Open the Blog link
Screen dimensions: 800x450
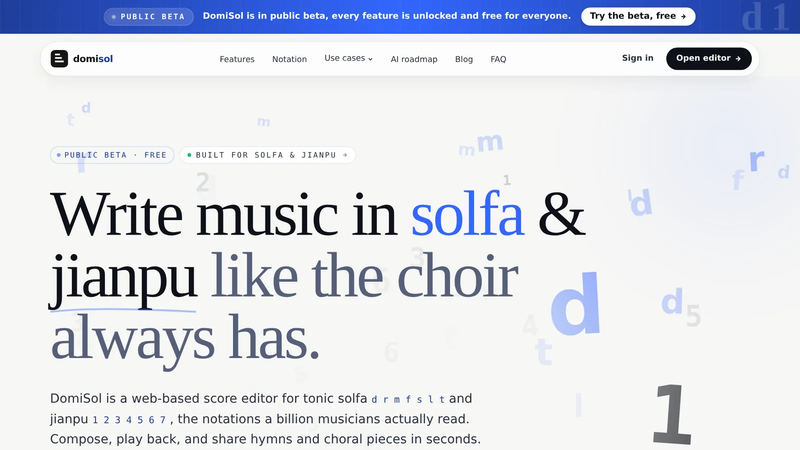tap(464, 59)
